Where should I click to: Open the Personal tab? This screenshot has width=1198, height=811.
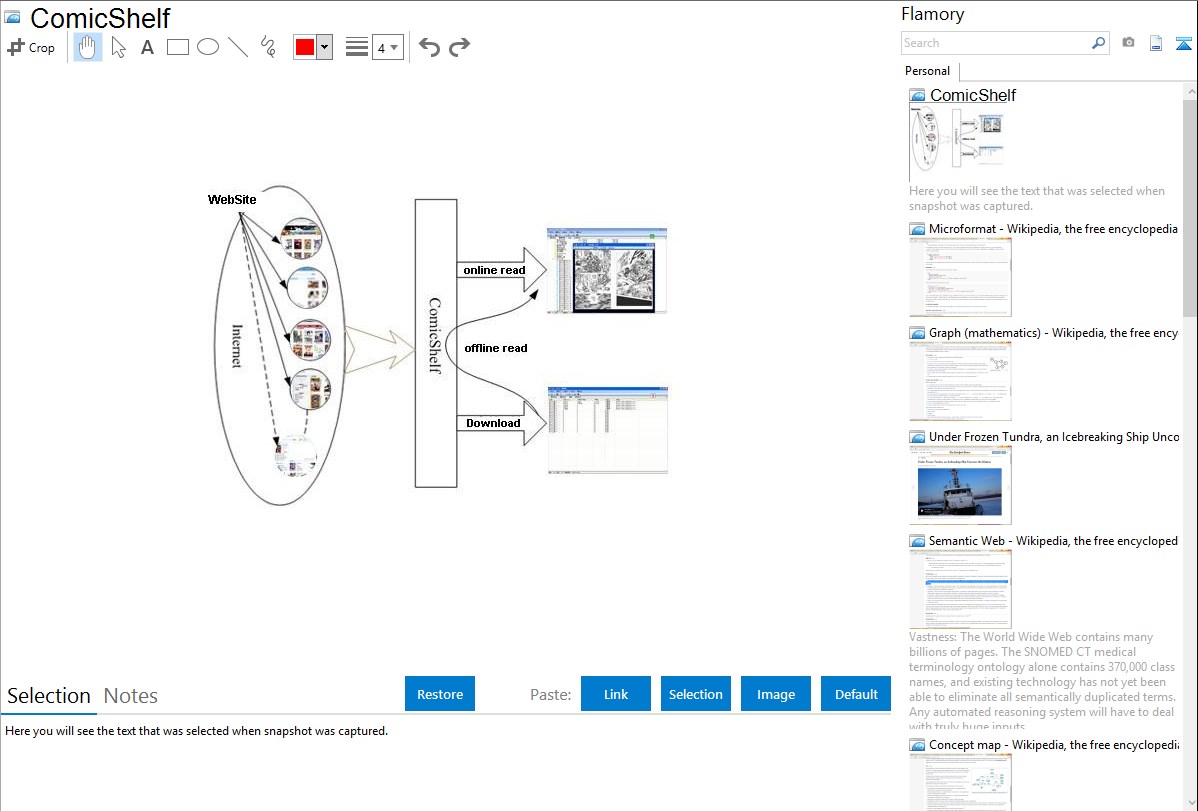pyautogui.click(x=928, y=71)
